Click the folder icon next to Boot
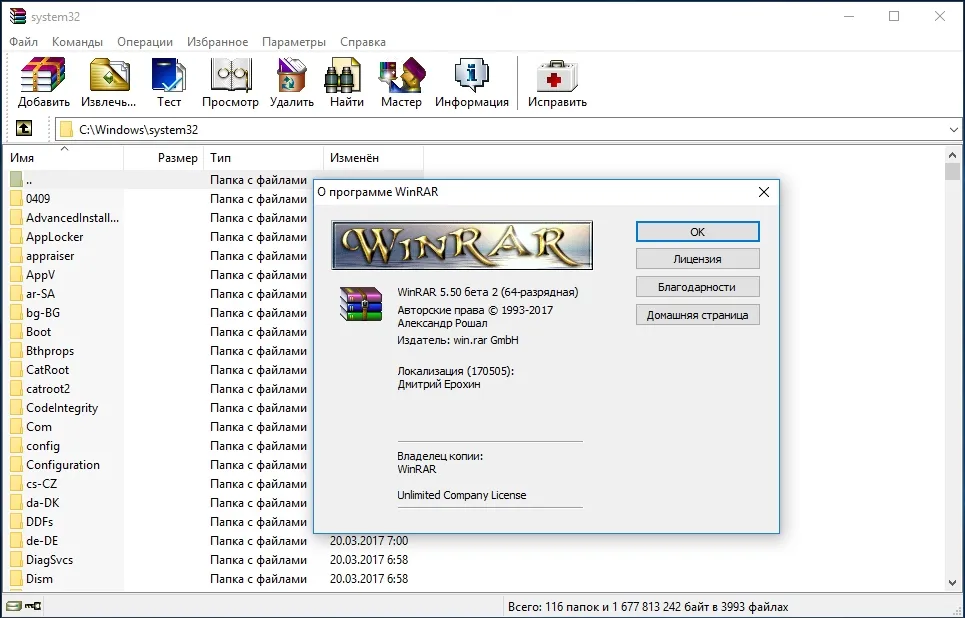The width and height of the screenshot is (965, 618). (x=16, y=332)
